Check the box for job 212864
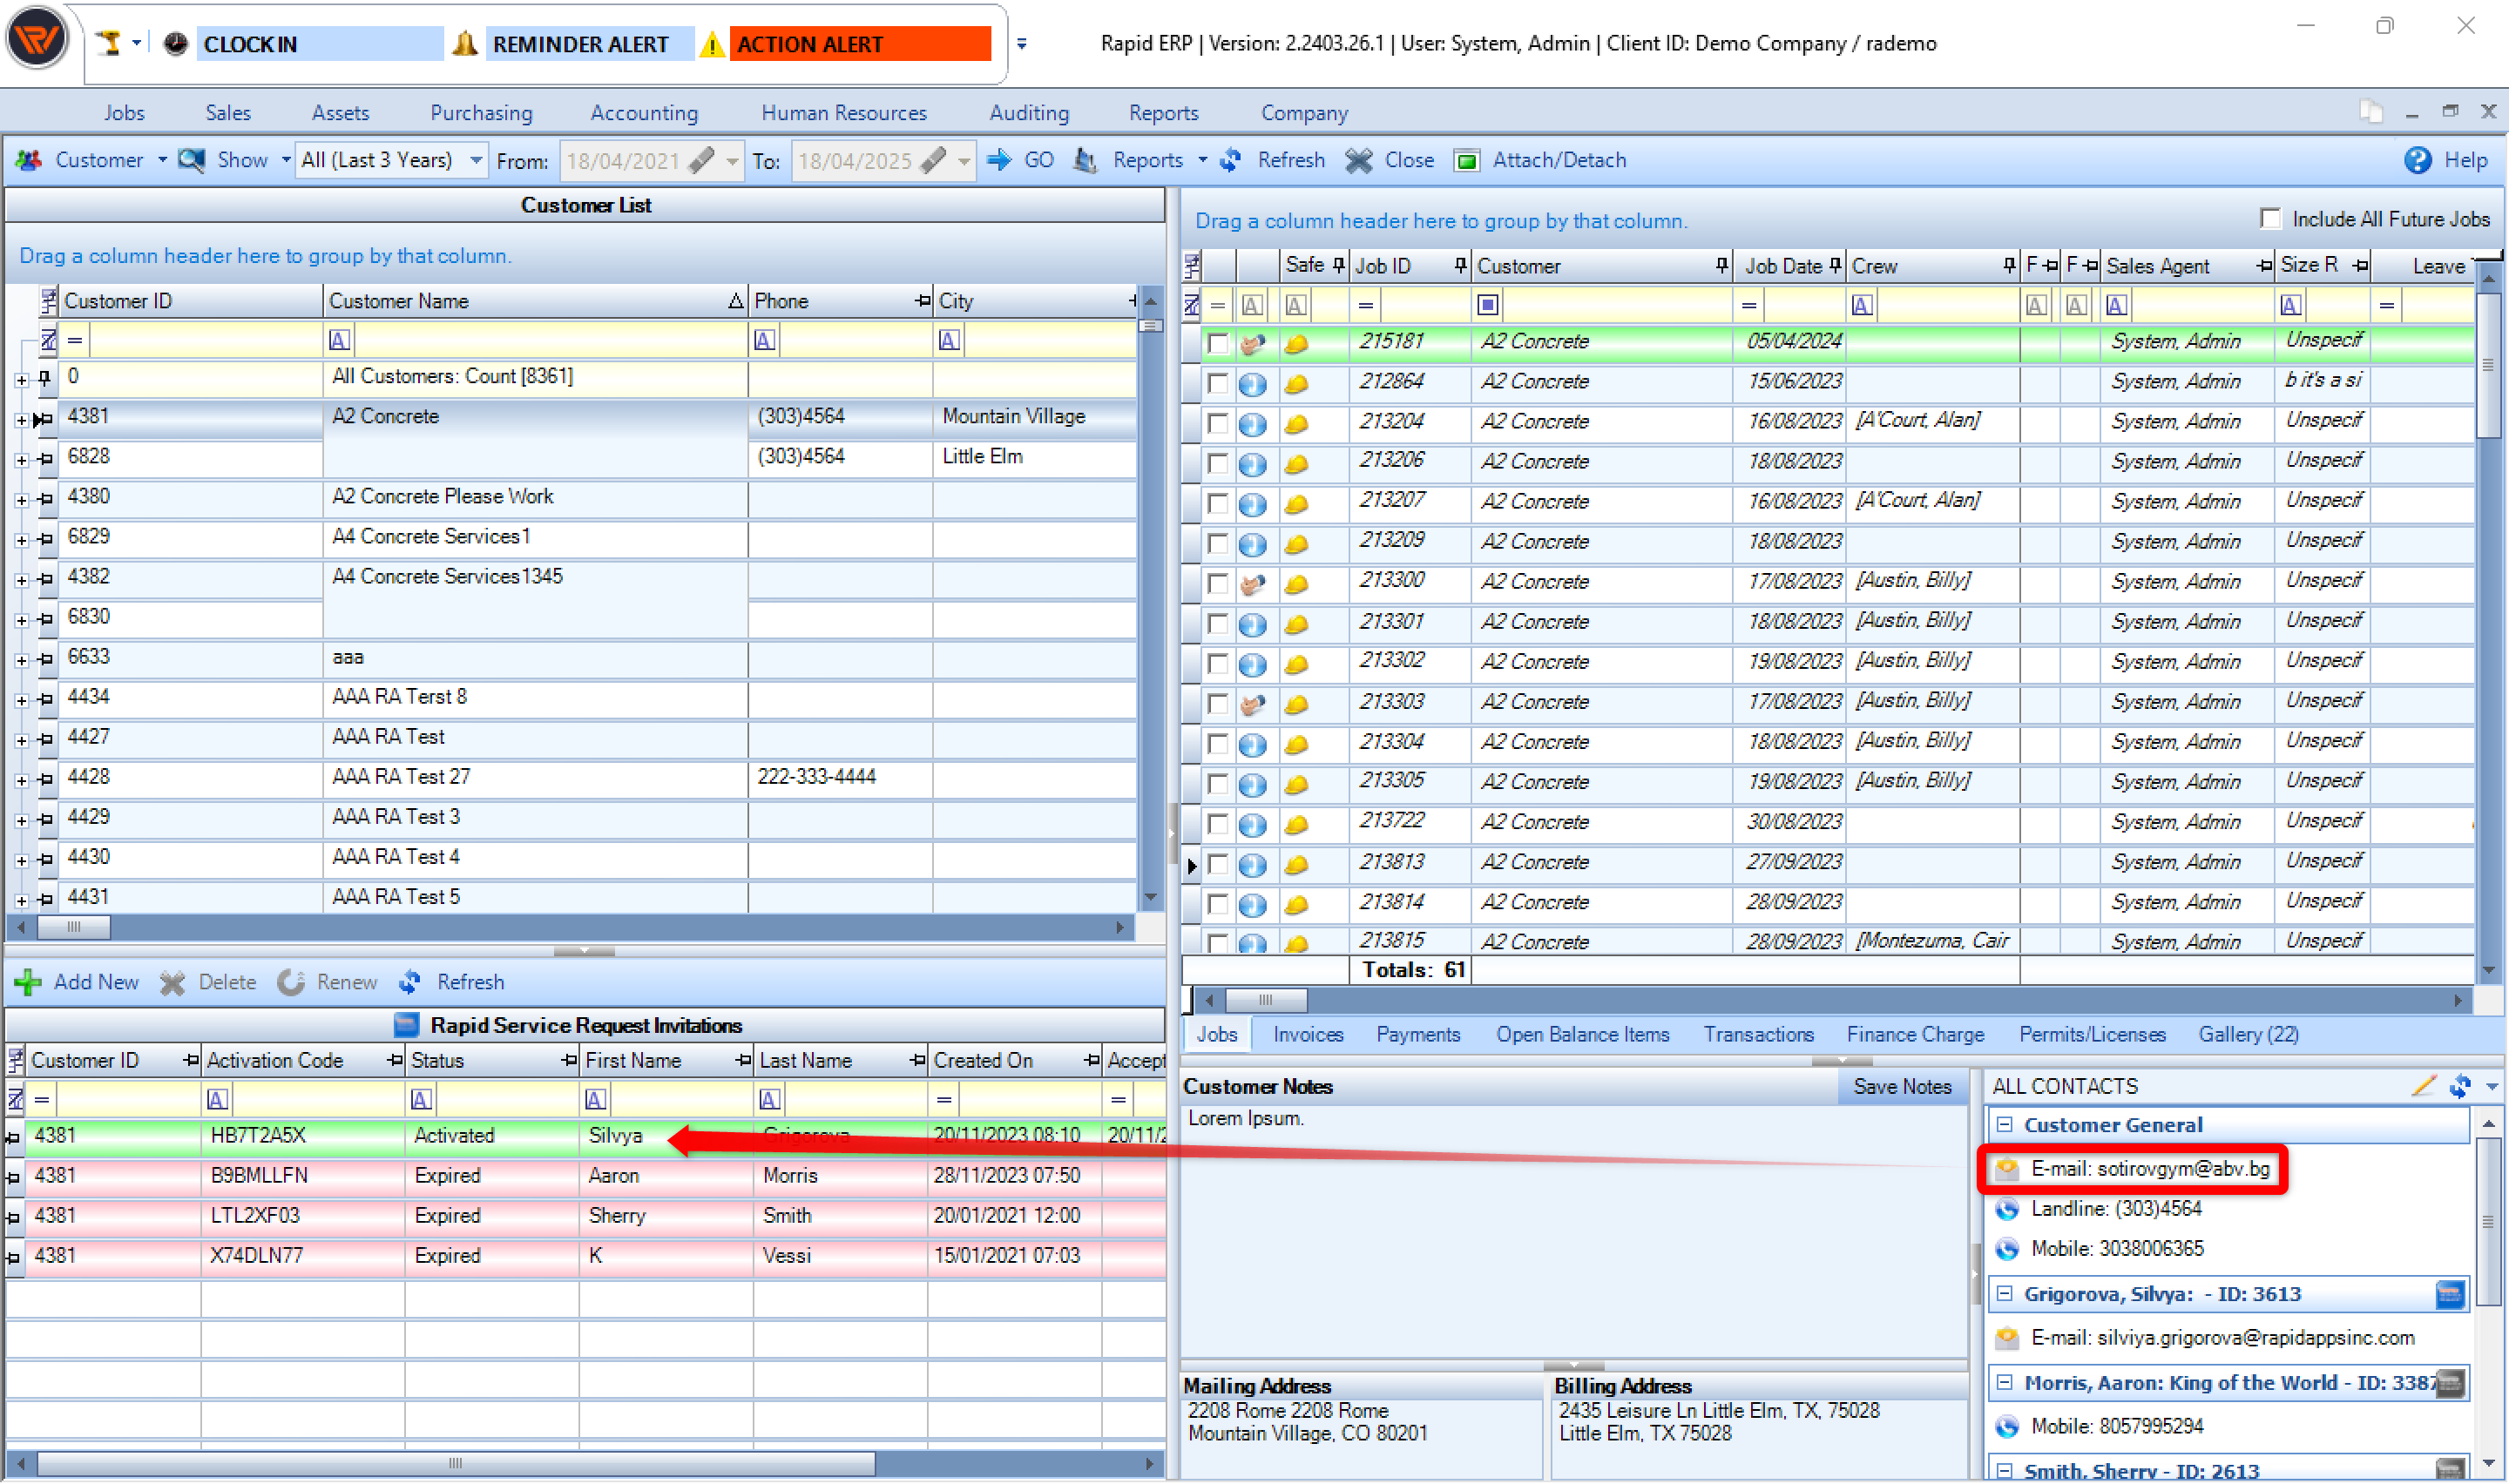 click(1217, 383)
